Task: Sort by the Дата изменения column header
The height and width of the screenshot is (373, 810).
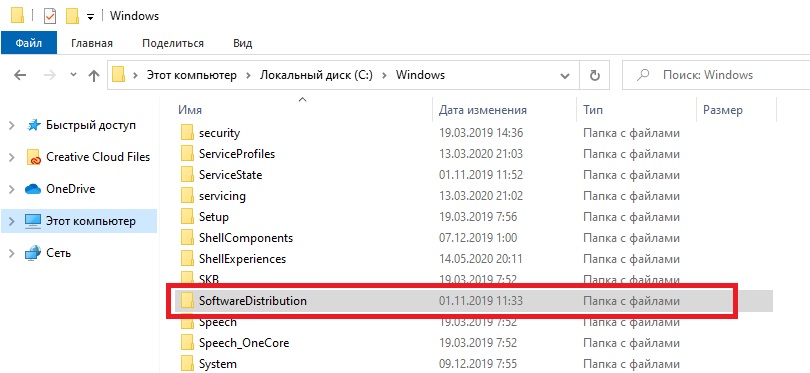Action: 482,110
